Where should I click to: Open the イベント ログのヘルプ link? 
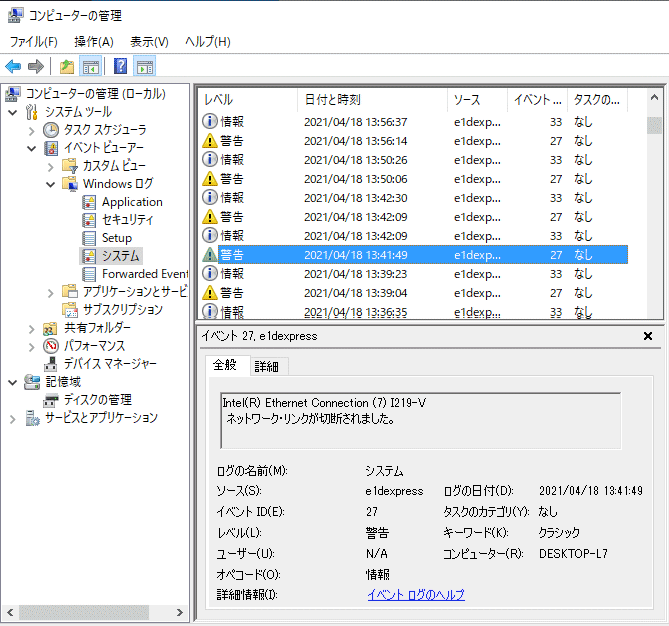click(x=415, y=595)
